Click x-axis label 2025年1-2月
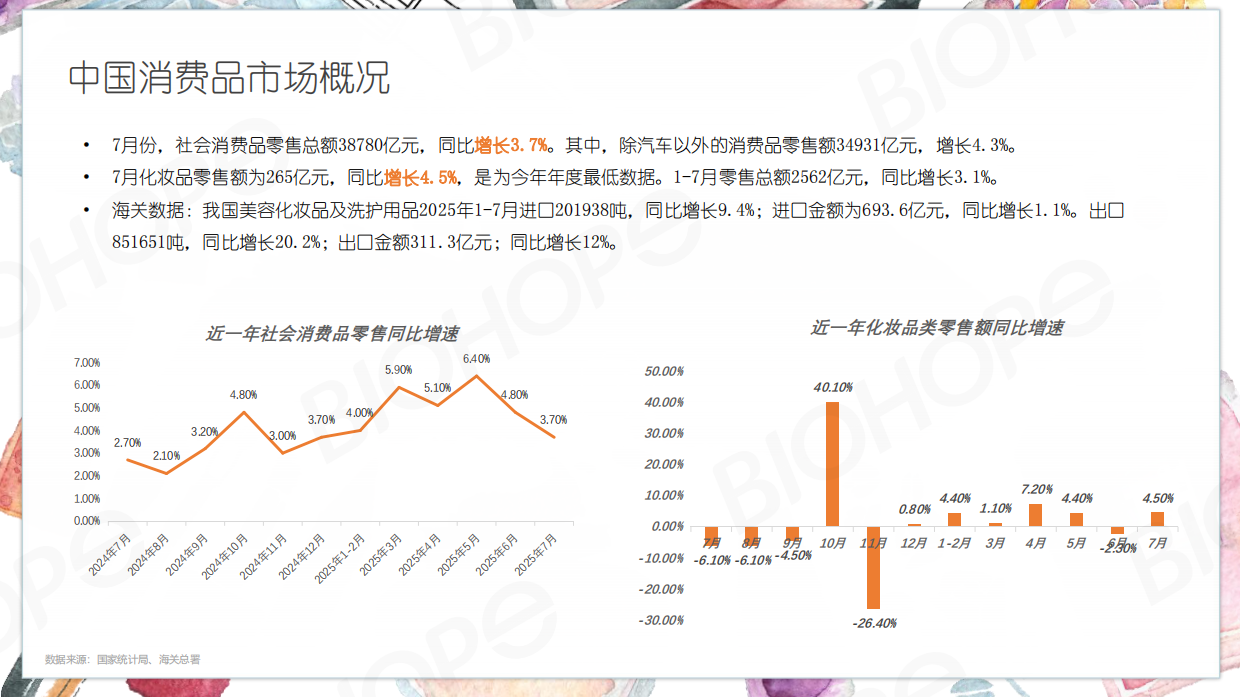 click(341, 557)
